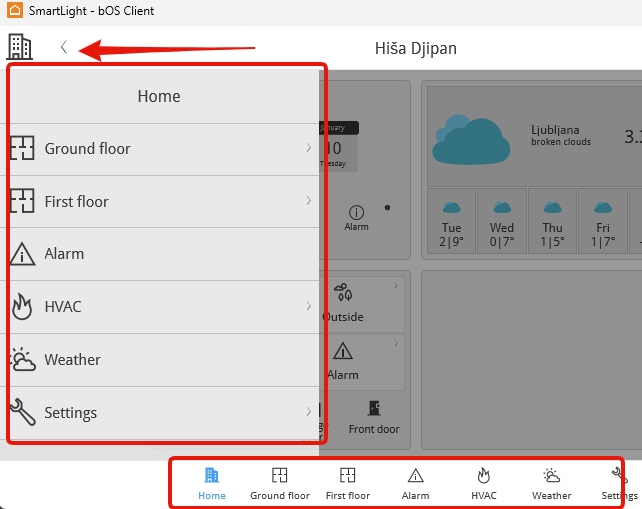Click the broken clouds description text
Viewport: 642px width, 509px height.
click(x=561, y=142)
